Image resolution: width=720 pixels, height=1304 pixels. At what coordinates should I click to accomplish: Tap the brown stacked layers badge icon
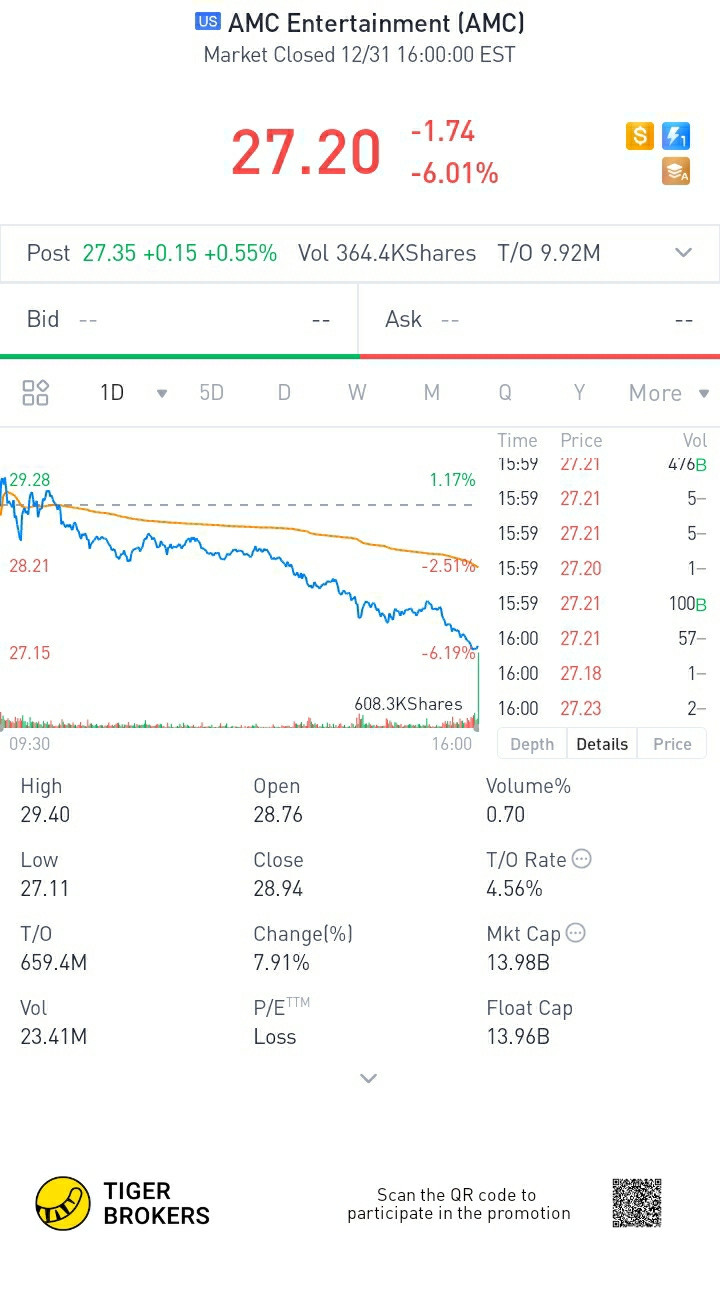point(676,172)
